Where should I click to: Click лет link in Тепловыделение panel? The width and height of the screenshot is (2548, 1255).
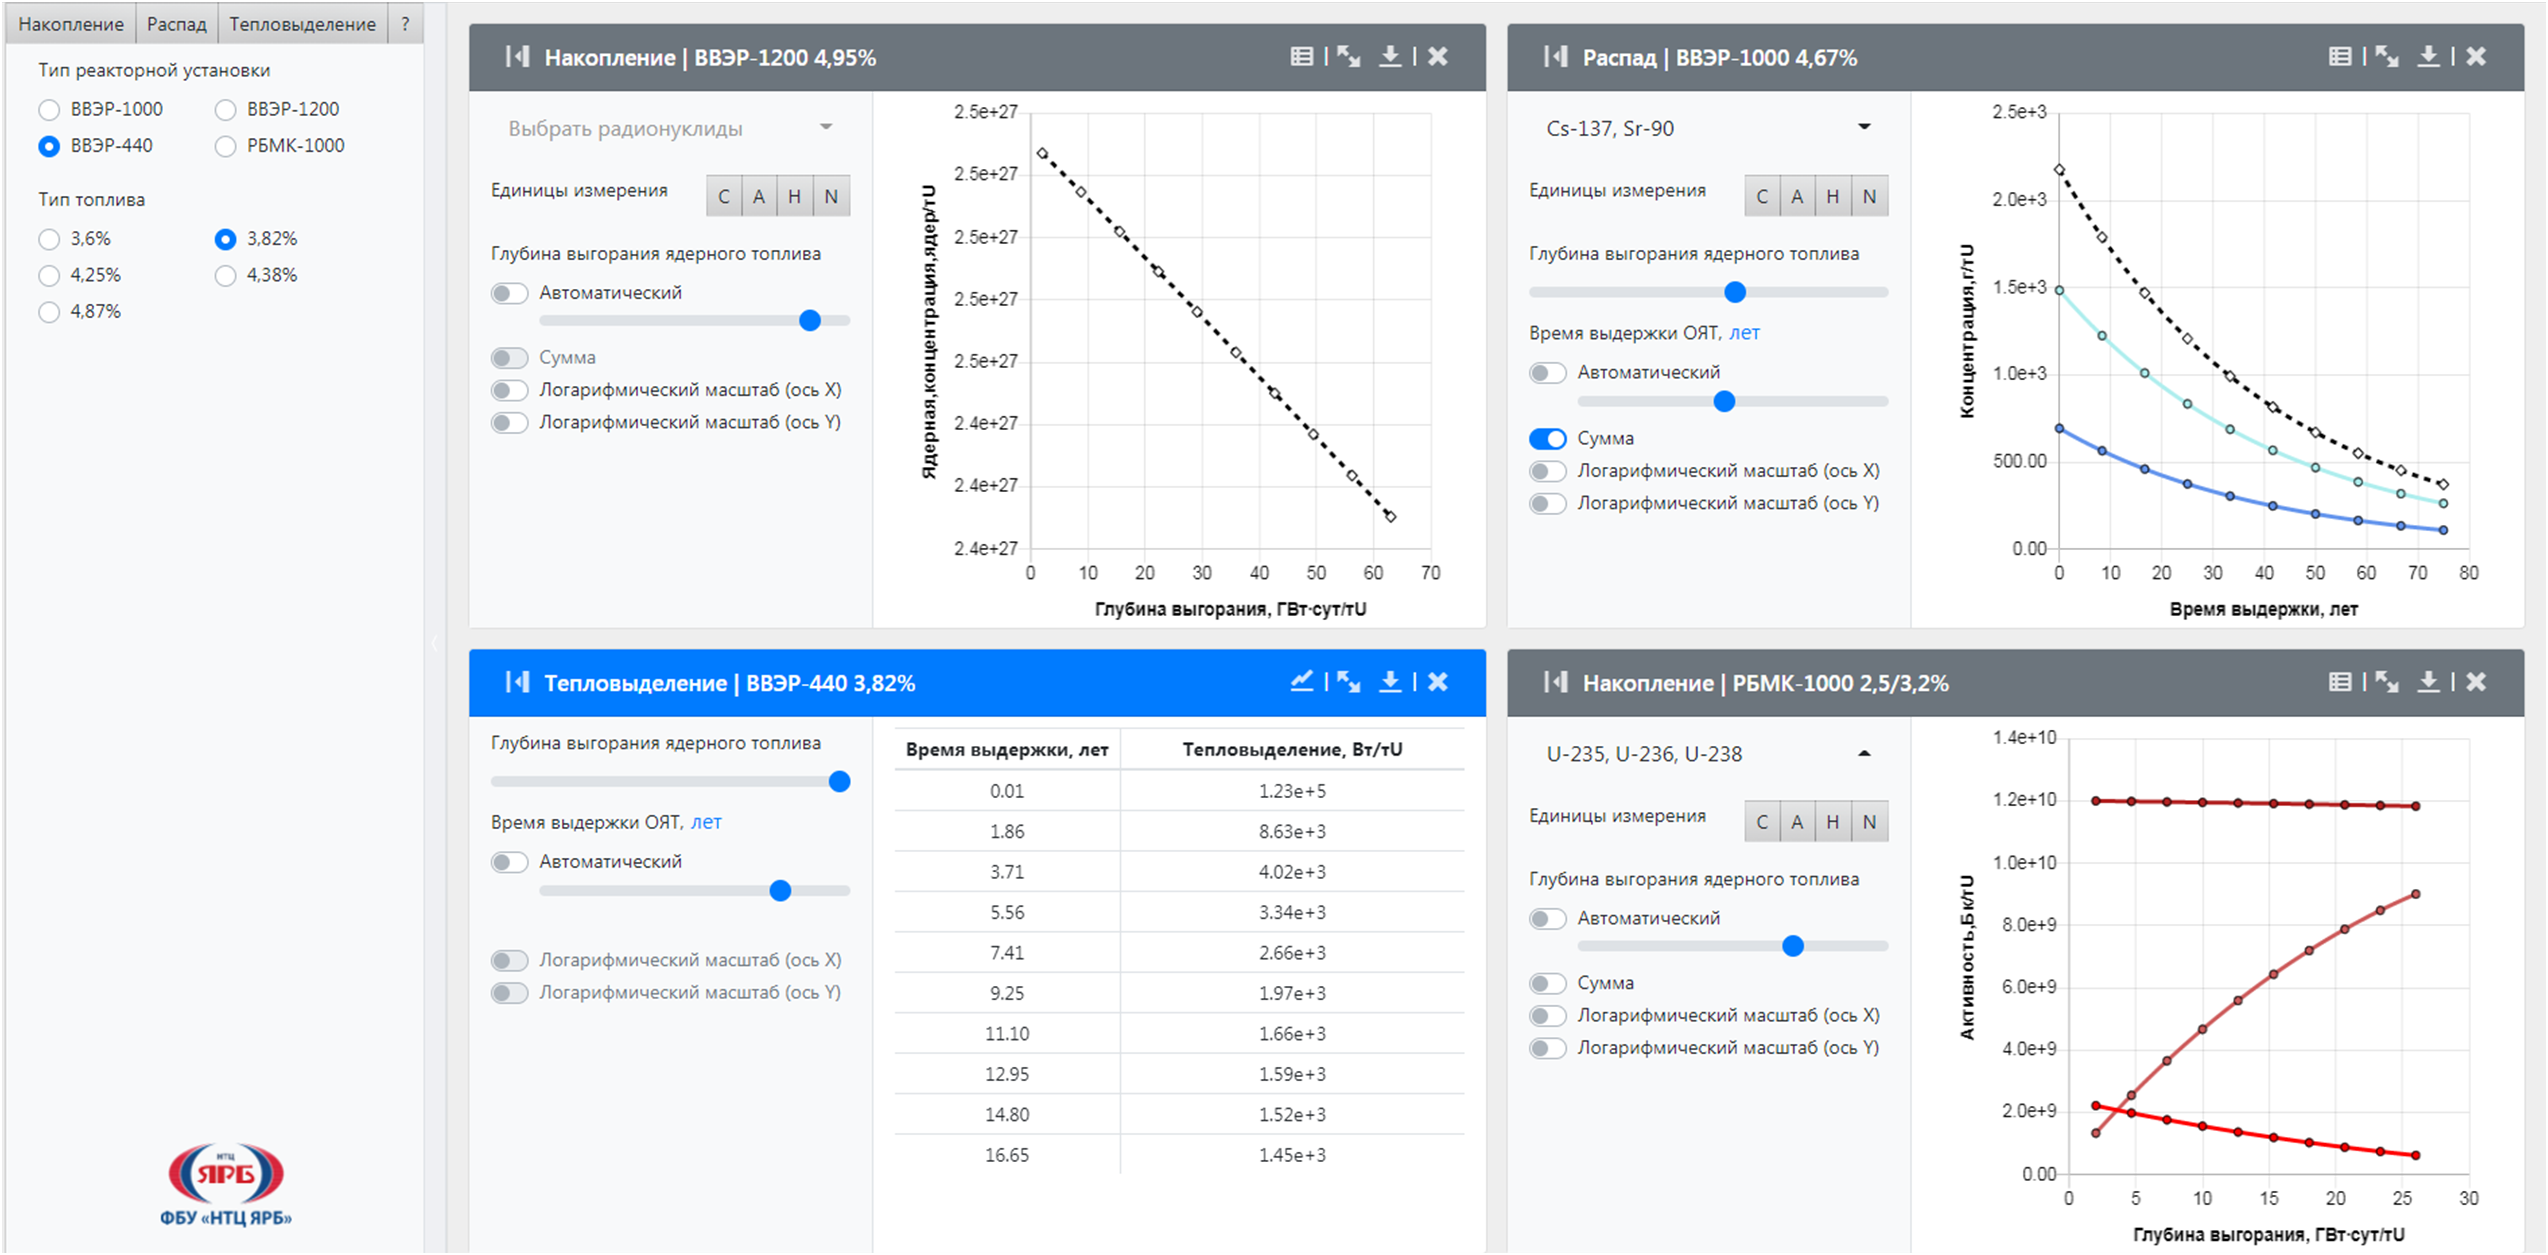point(706,822)
